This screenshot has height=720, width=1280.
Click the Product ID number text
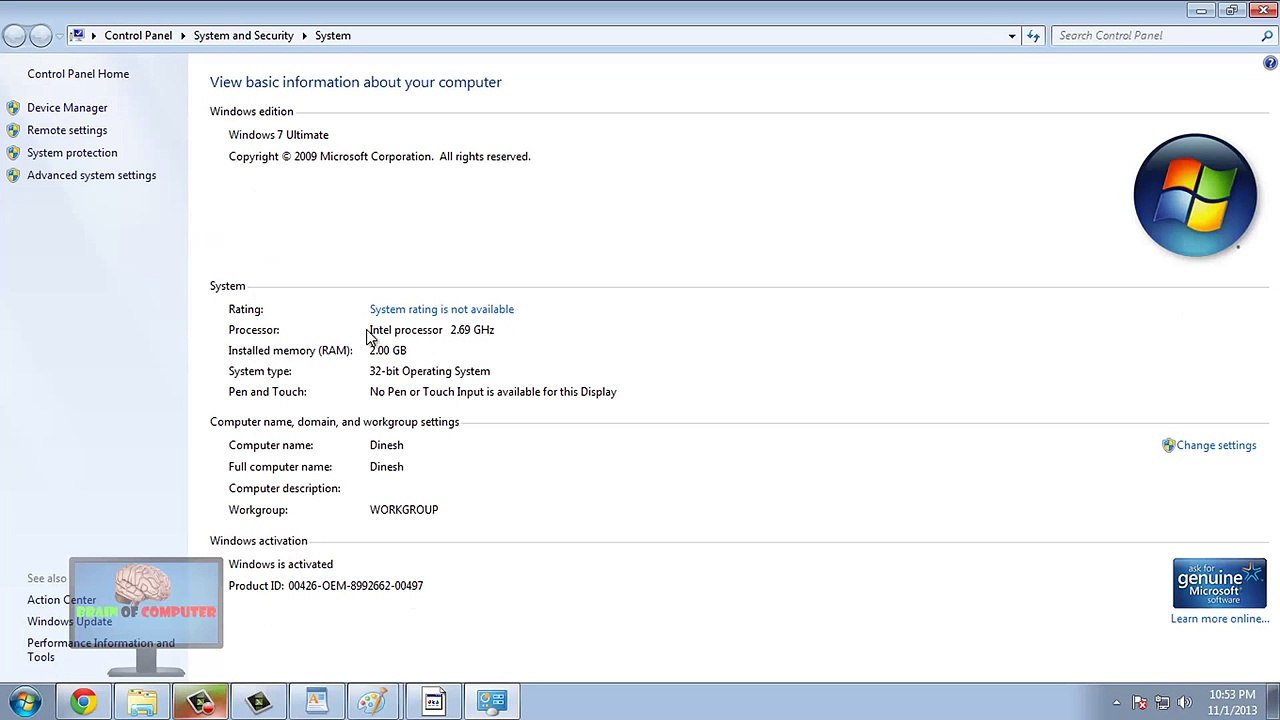[355, 586]
